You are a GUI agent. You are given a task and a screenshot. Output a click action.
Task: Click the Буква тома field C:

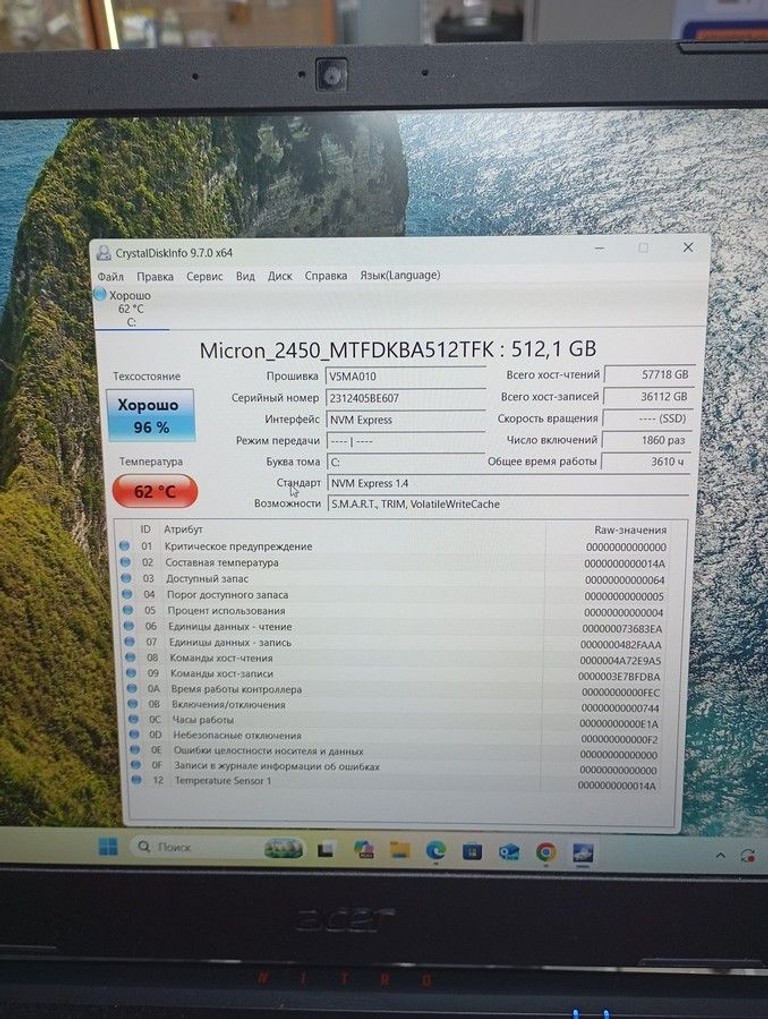tap(405, 462)
